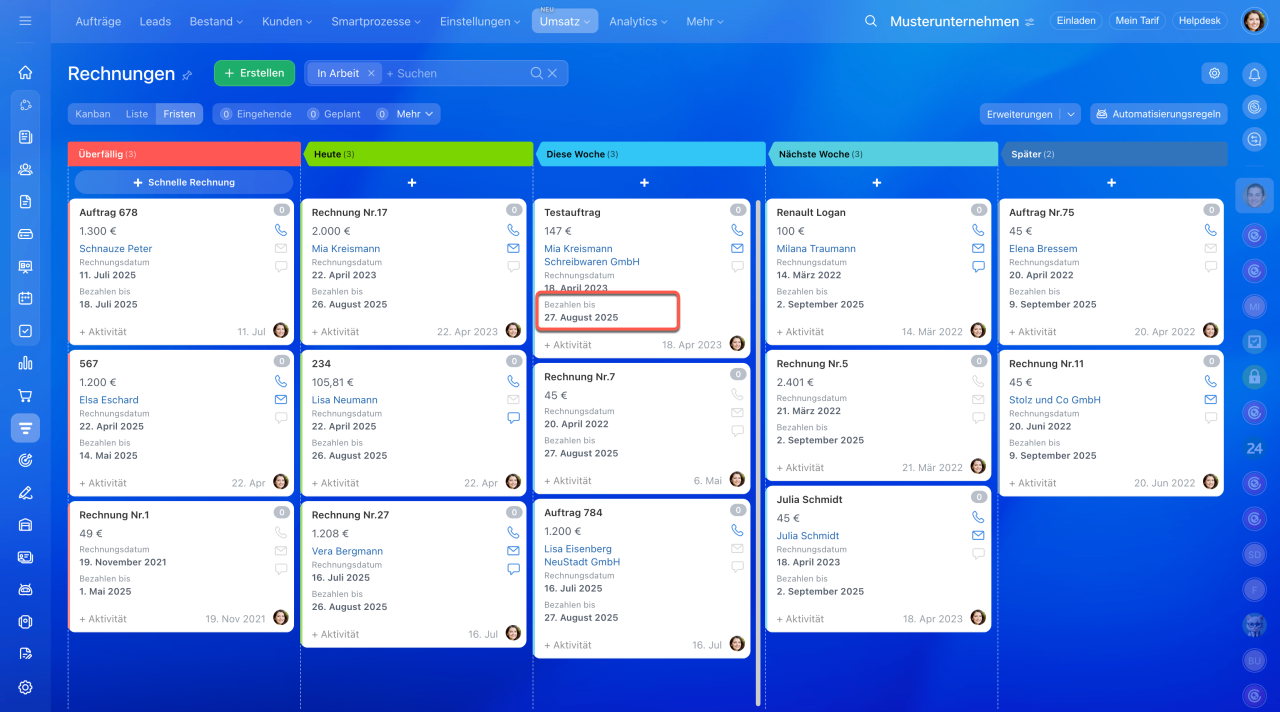Viewport: 1280px width, 712px height.
Task: Toggle Geplant counter filter
Action: click(334, 114)
